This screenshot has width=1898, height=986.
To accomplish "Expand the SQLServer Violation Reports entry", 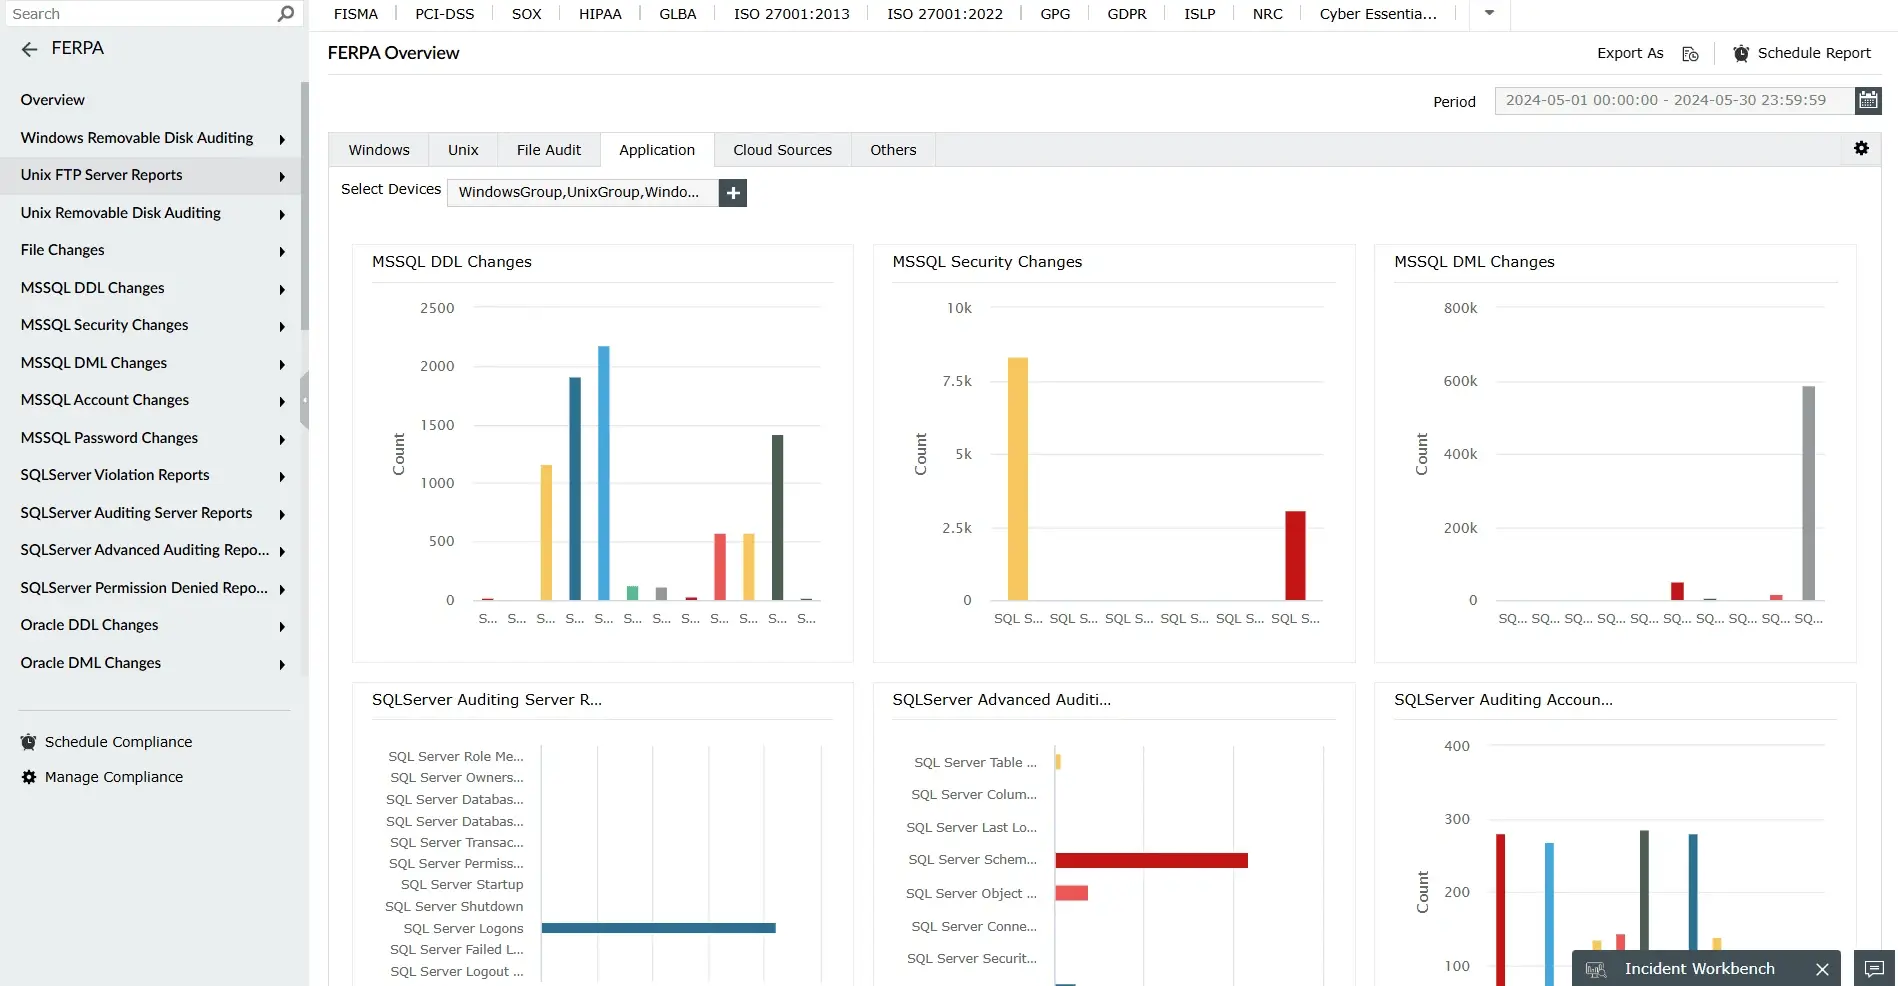I will (281, 477).
